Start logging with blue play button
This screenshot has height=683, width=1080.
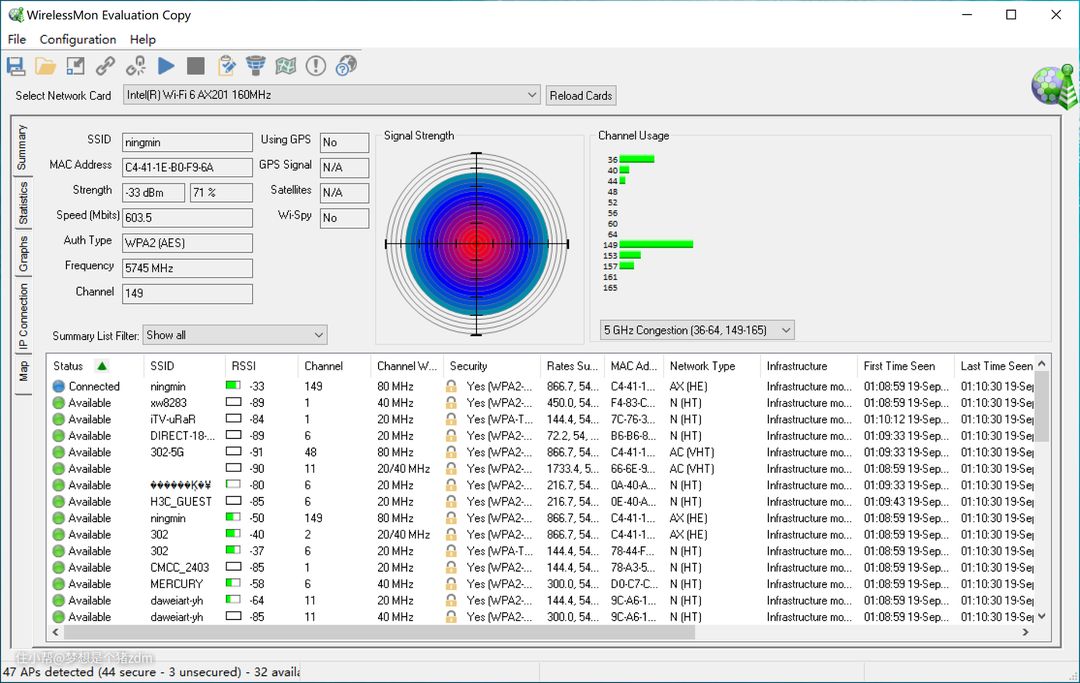166,66
